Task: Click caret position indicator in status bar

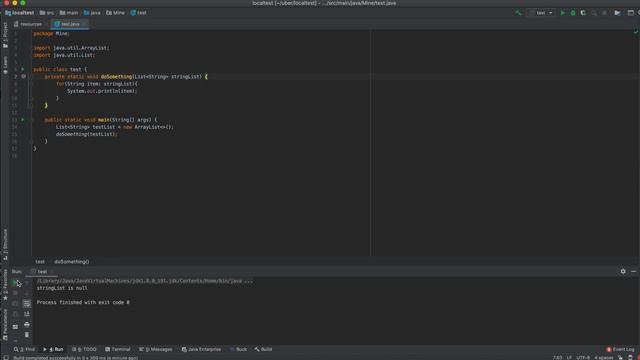Action: [x=558, y=358]
